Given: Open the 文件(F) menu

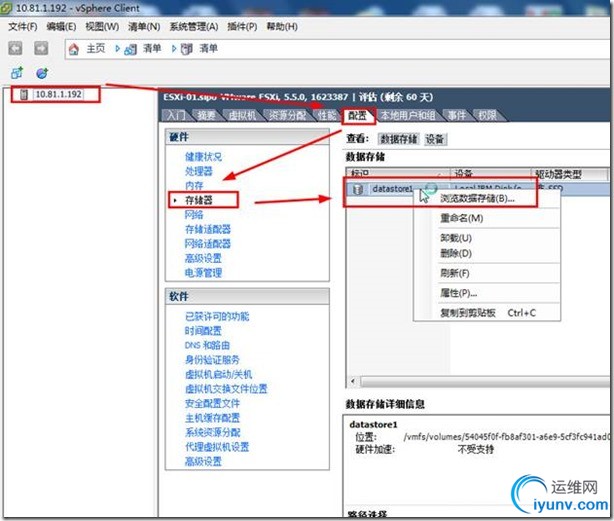Looking at the screenshot, I should tap(23, 27).
